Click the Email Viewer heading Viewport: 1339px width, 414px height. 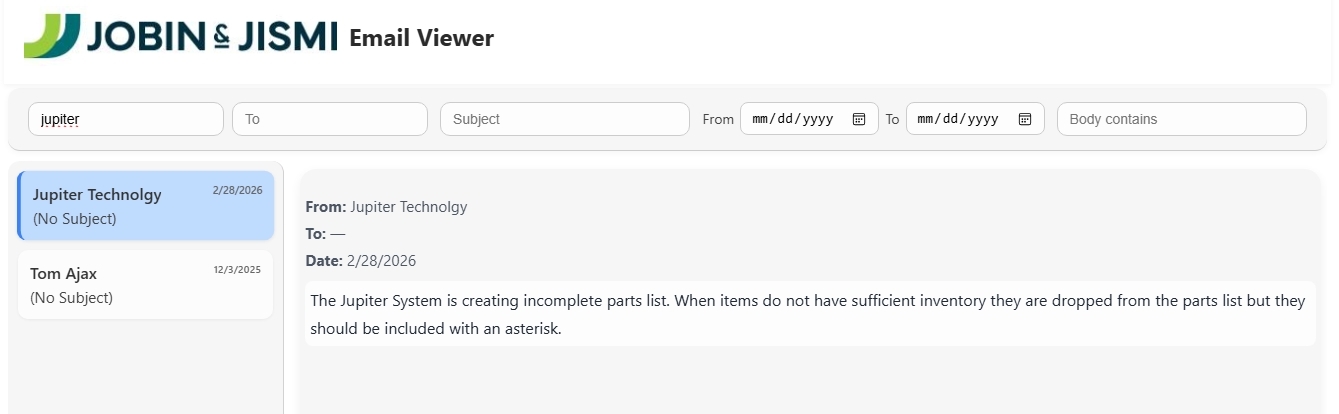(x=421, y=38)
